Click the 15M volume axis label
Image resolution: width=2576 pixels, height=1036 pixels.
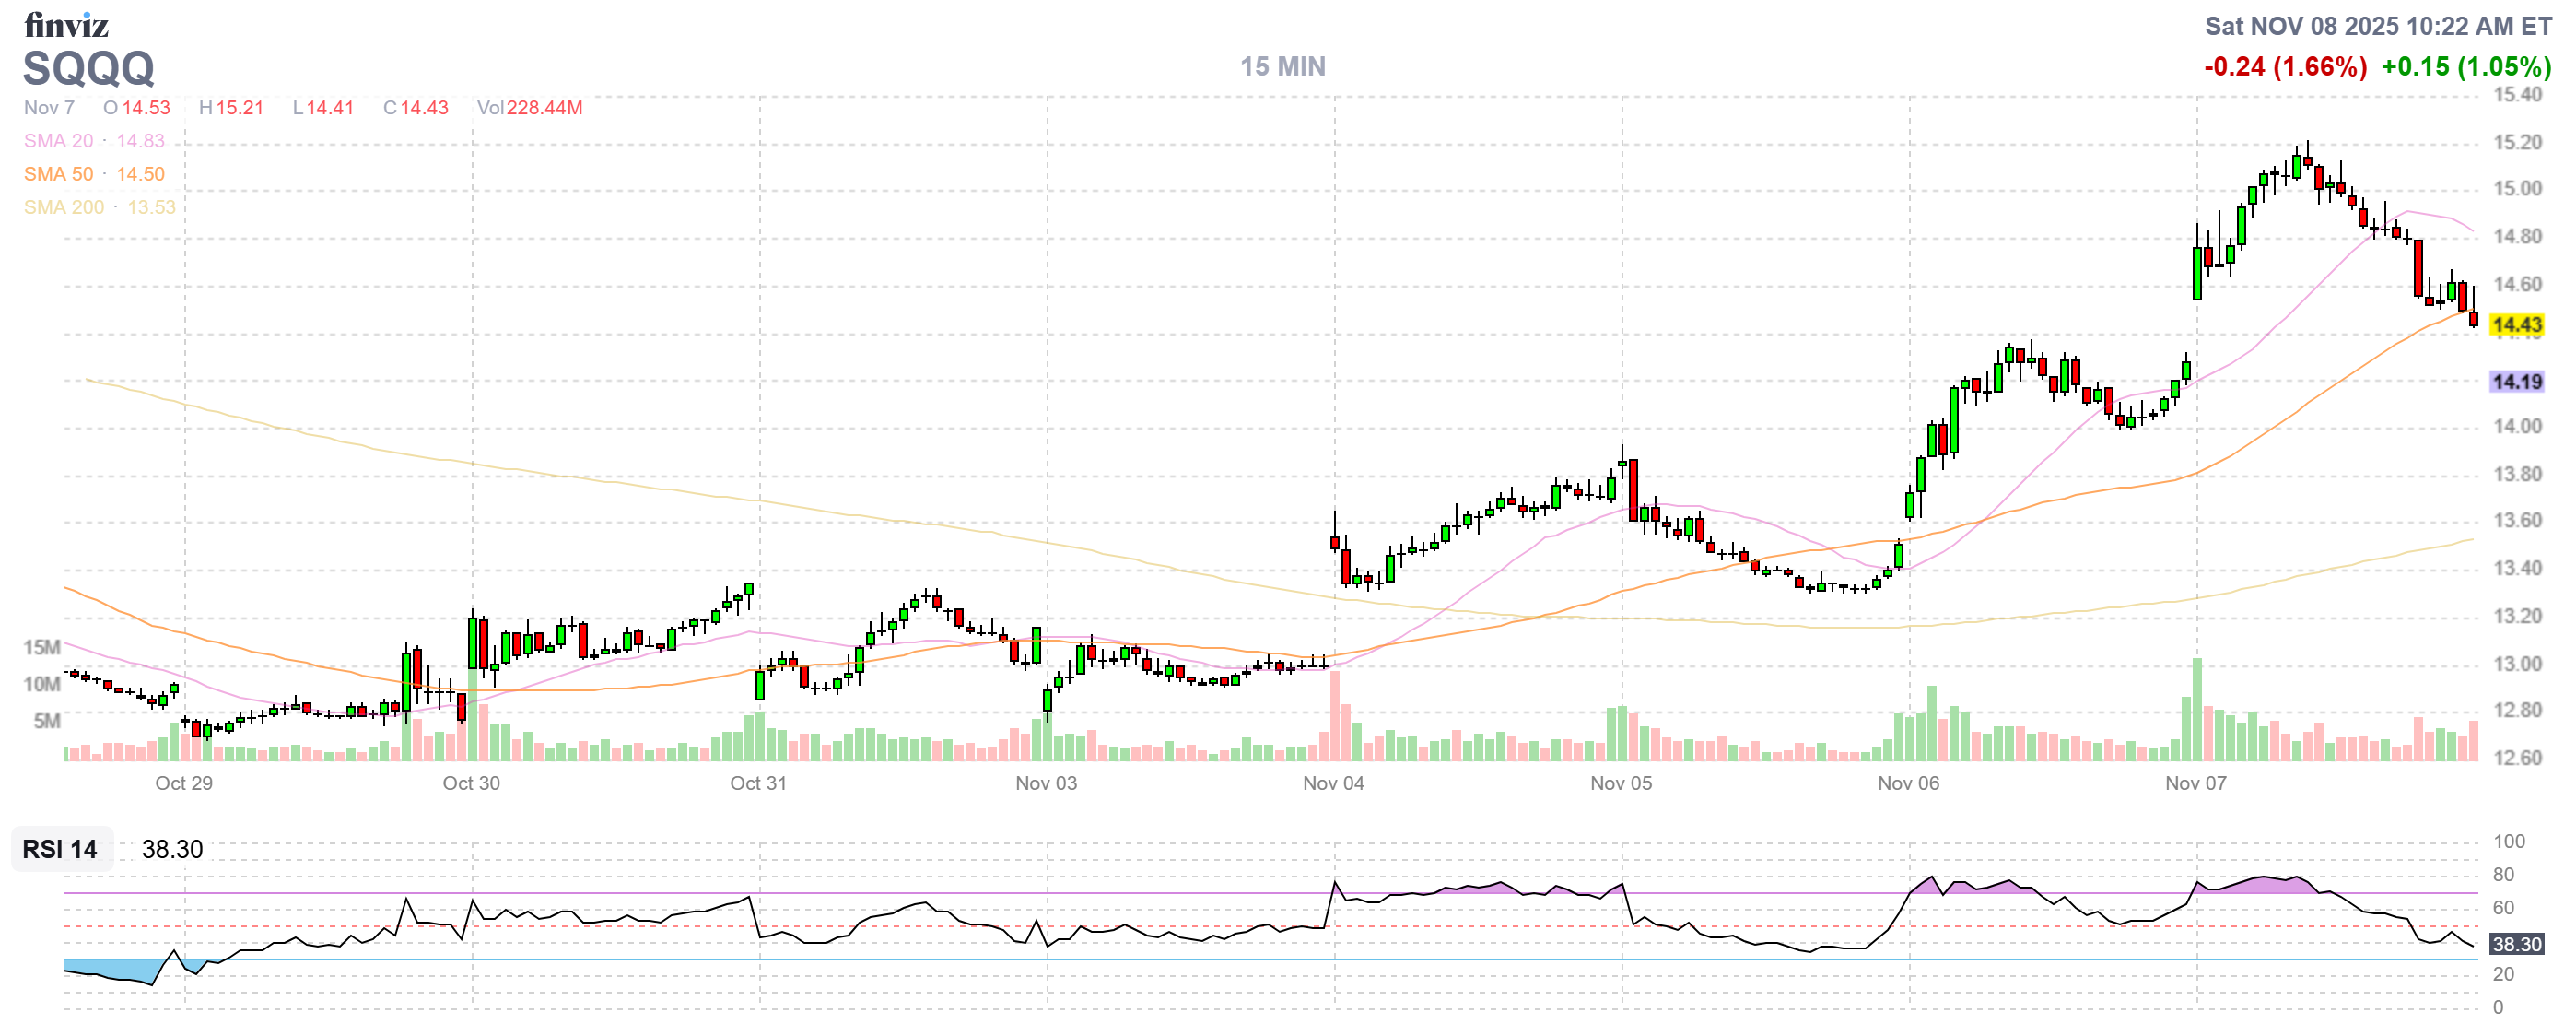tap(42, 647)
